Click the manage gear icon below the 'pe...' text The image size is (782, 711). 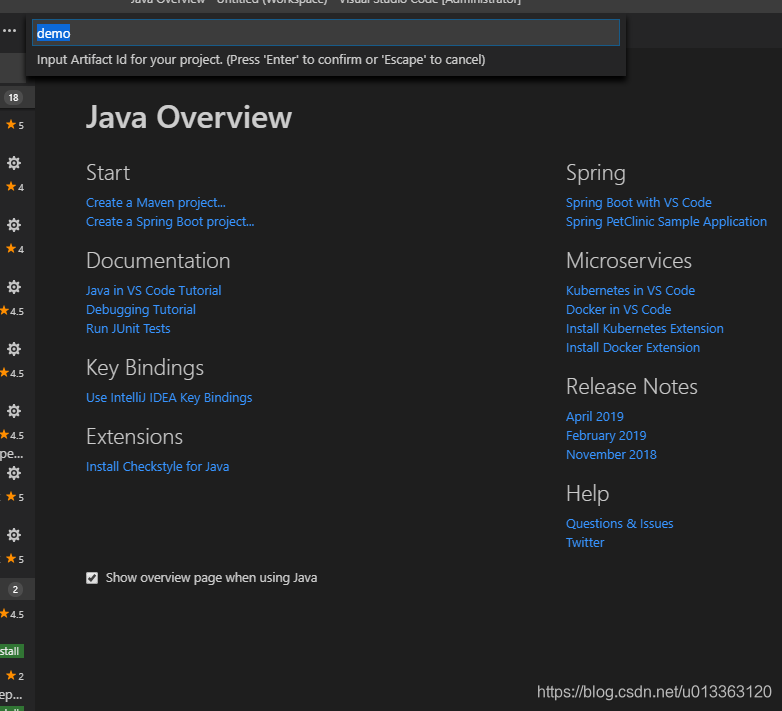[x=14, y=473]
